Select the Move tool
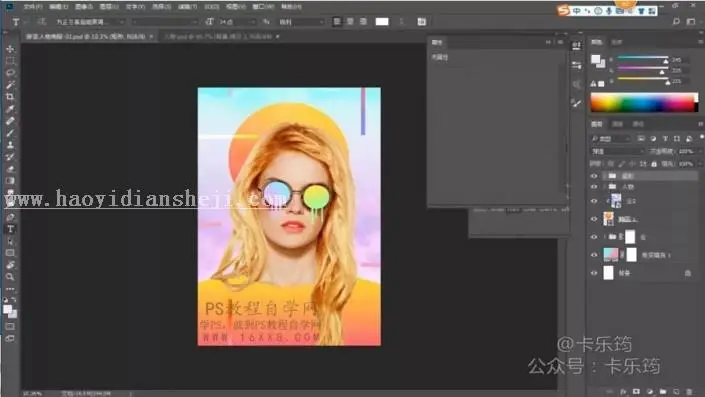Image resolution: width=705 pixels, height=397 pixels. click(x=10, y=49)
